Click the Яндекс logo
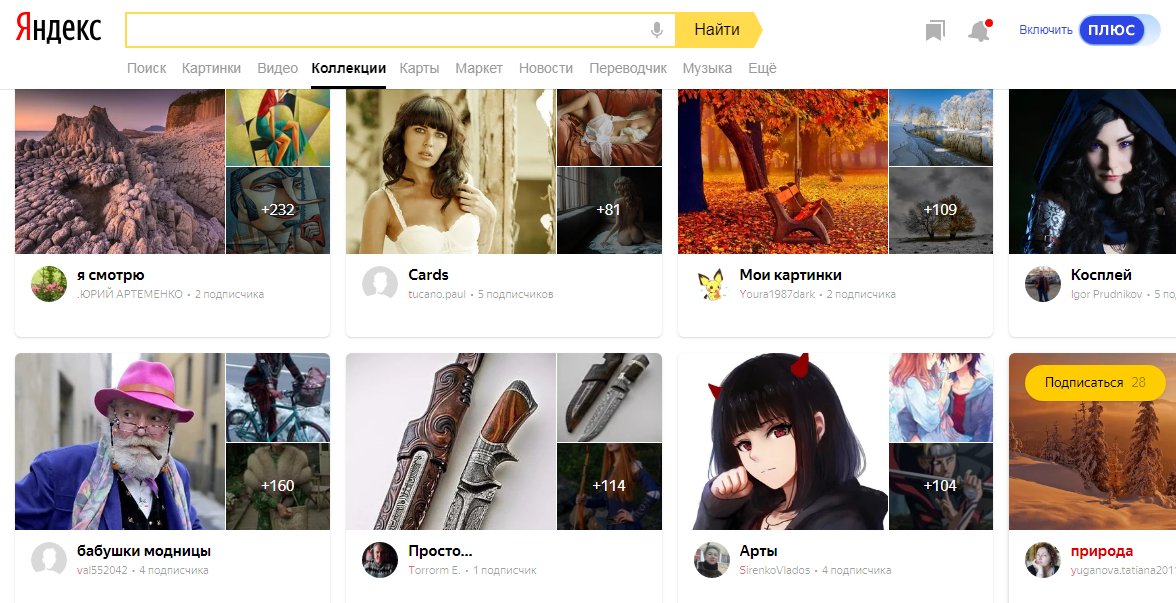 click(59, 30)
